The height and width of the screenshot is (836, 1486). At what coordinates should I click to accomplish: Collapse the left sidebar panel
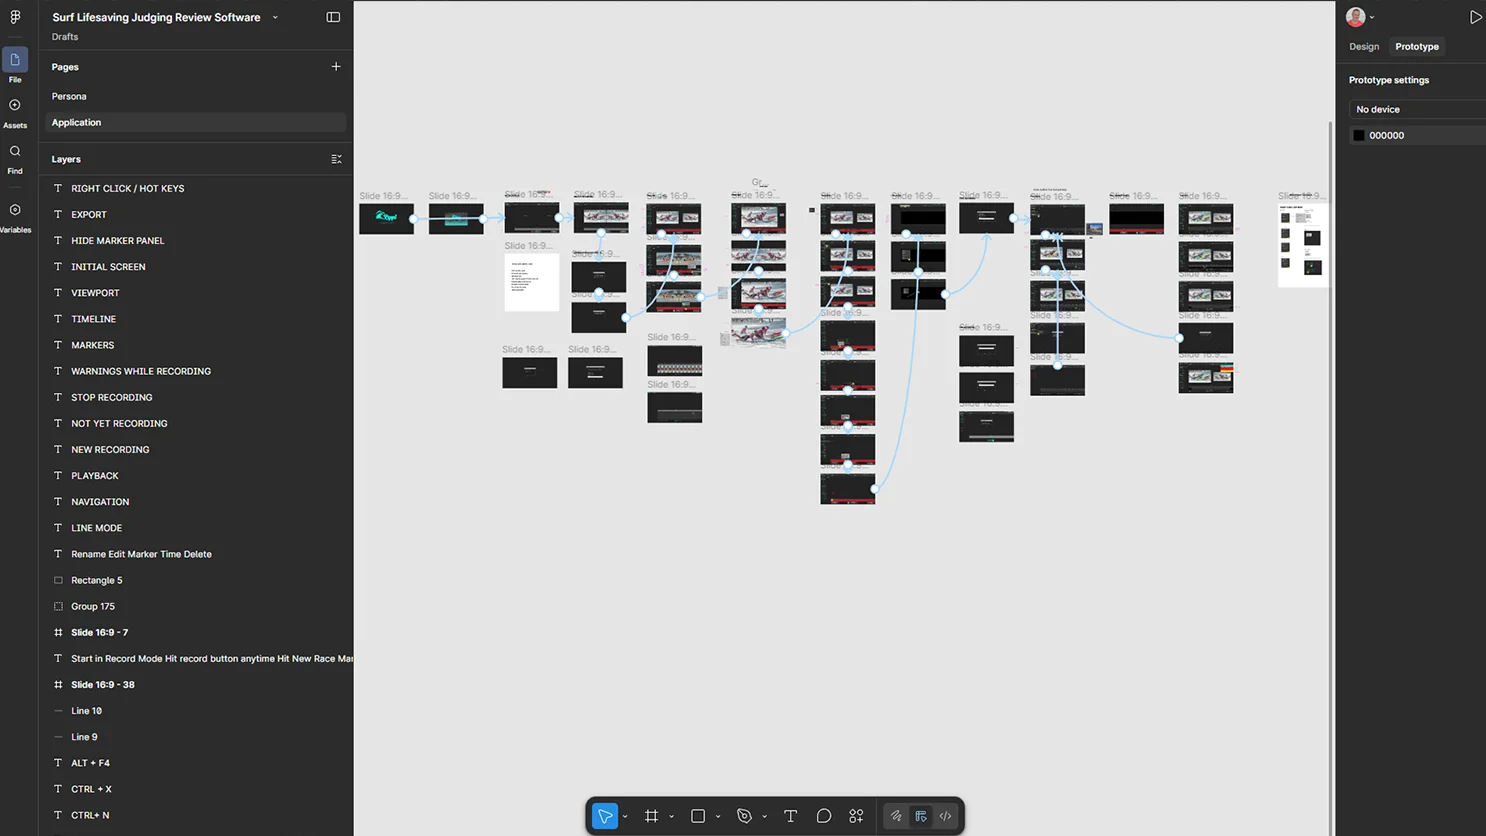click(x=333, y=16)
